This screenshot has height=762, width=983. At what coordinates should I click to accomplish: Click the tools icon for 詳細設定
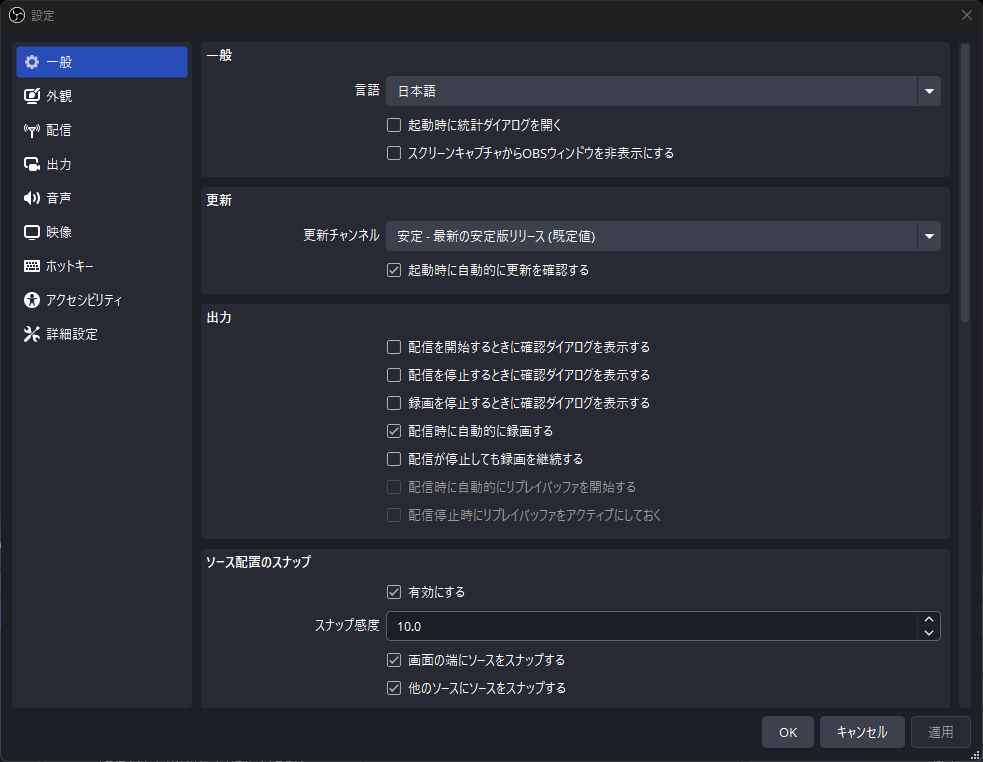pyautogui.click(x=32, y=334)
